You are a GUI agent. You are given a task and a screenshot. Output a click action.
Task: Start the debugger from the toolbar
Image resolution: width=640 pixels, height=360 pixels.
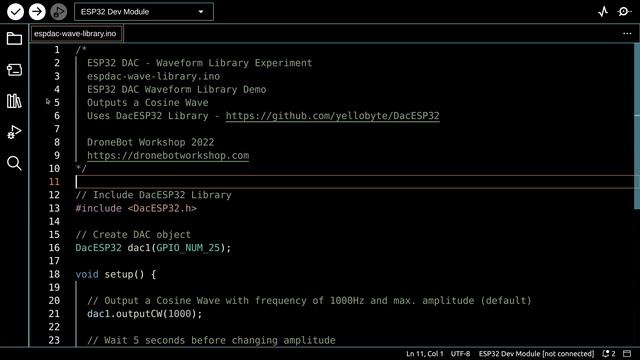coord(58,11)
